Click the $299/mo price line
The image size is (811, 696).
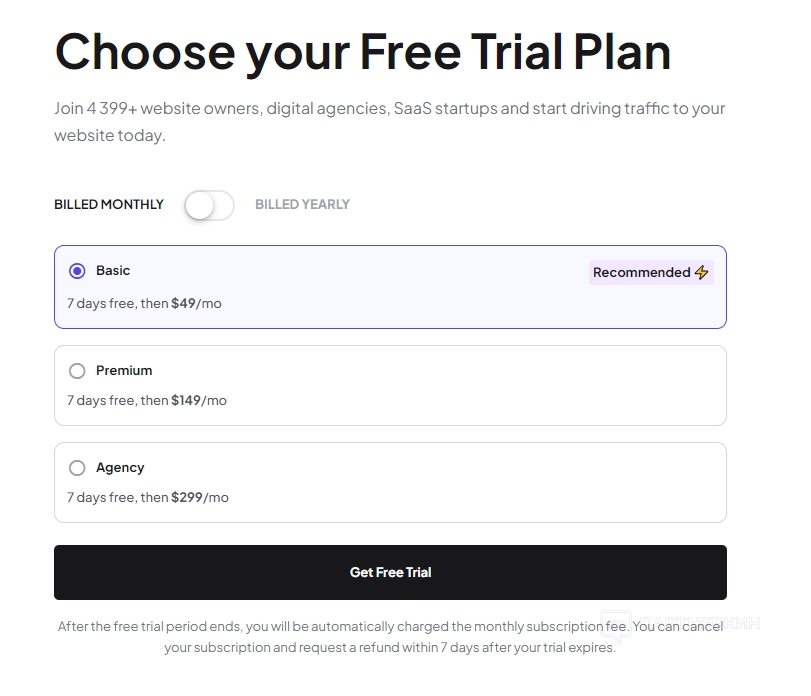(148, 497)
